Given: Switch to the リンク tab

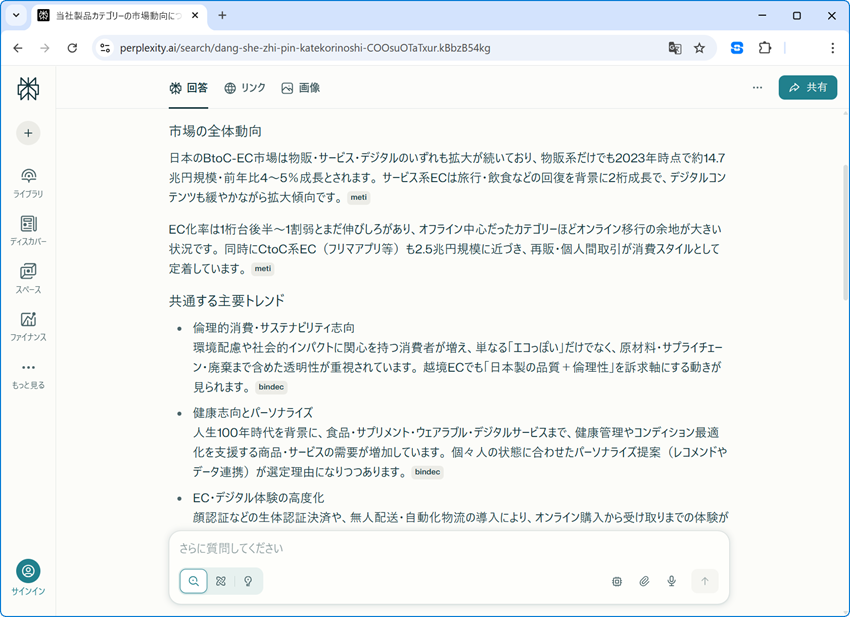Looking at the screenshot, I should (245, 88).
